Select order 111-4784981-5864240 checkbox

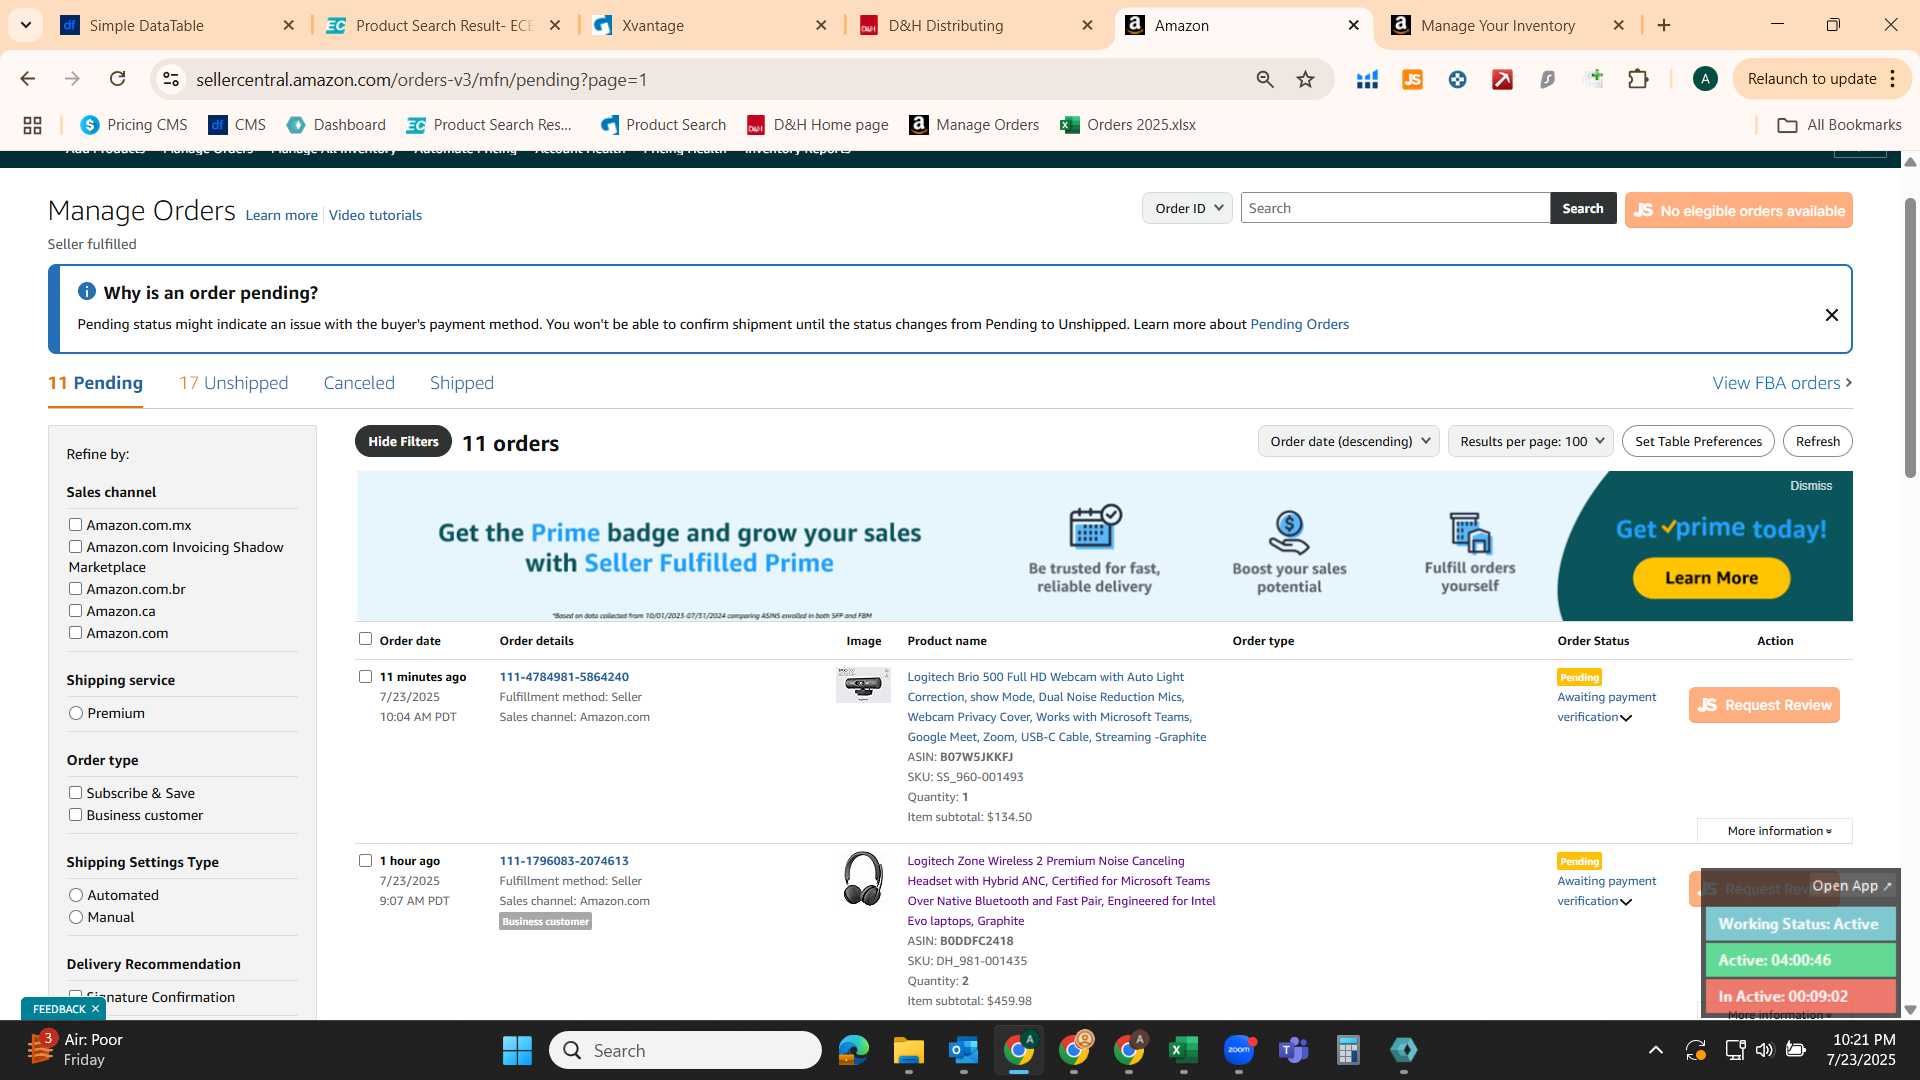pos(365,677)
